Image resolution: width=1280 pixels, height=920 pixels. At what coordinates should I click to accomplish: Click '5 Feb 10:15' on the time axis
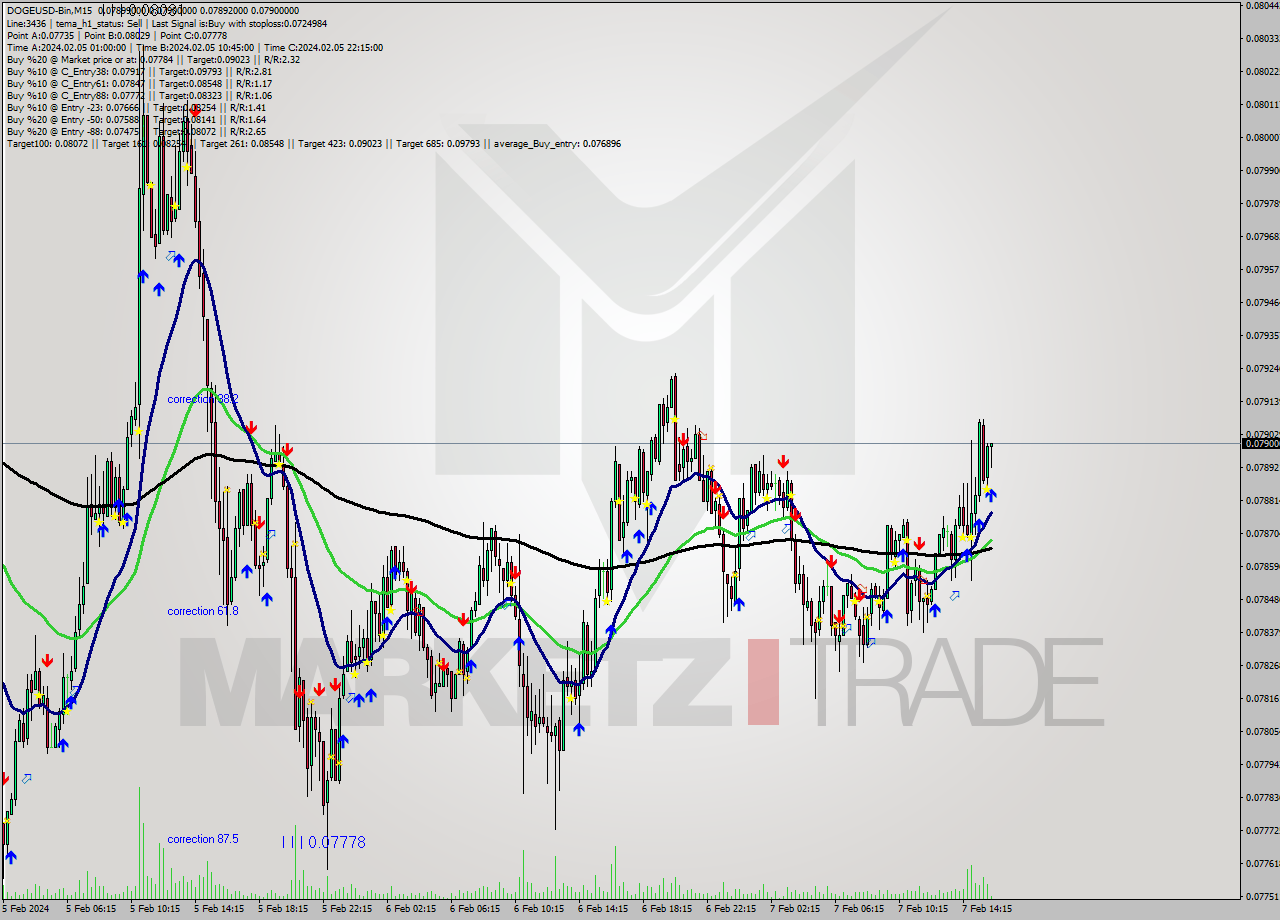pos(155,909)
